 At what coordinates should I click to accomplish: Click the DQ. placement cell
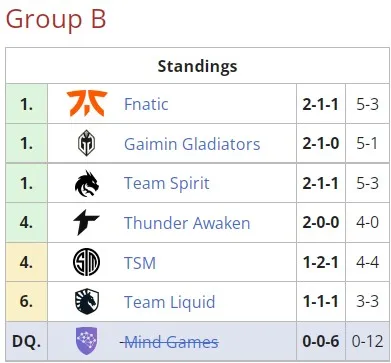(x=27, y=342)
